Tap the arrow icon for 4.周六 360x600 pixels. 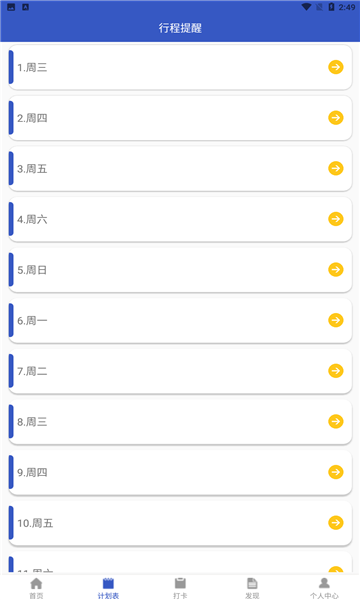point(336,219)
